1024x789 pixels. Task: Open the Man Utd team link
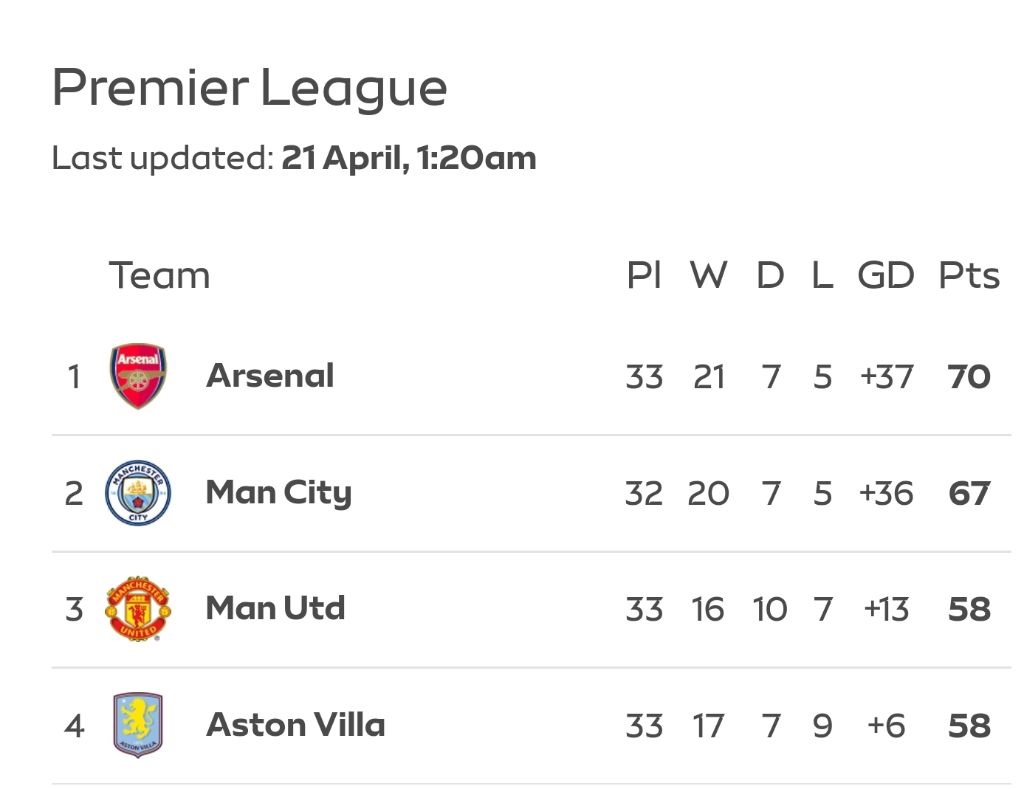[x=275, y=608]
